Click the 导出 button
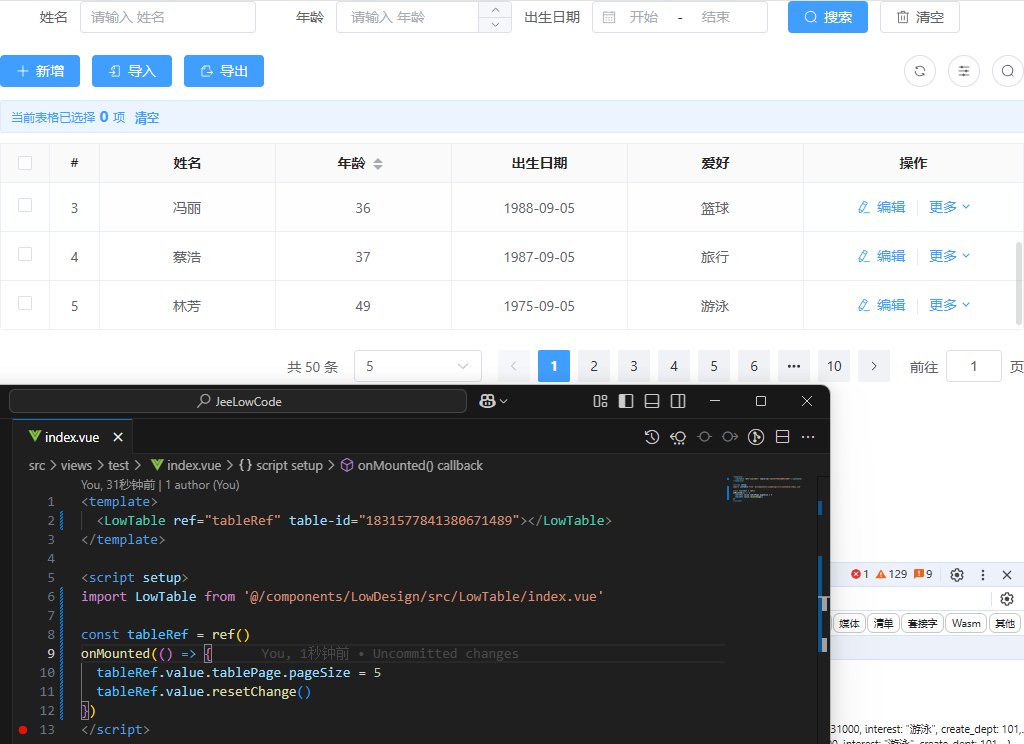This screenshot has width=1024, height=744. (224, 71)
